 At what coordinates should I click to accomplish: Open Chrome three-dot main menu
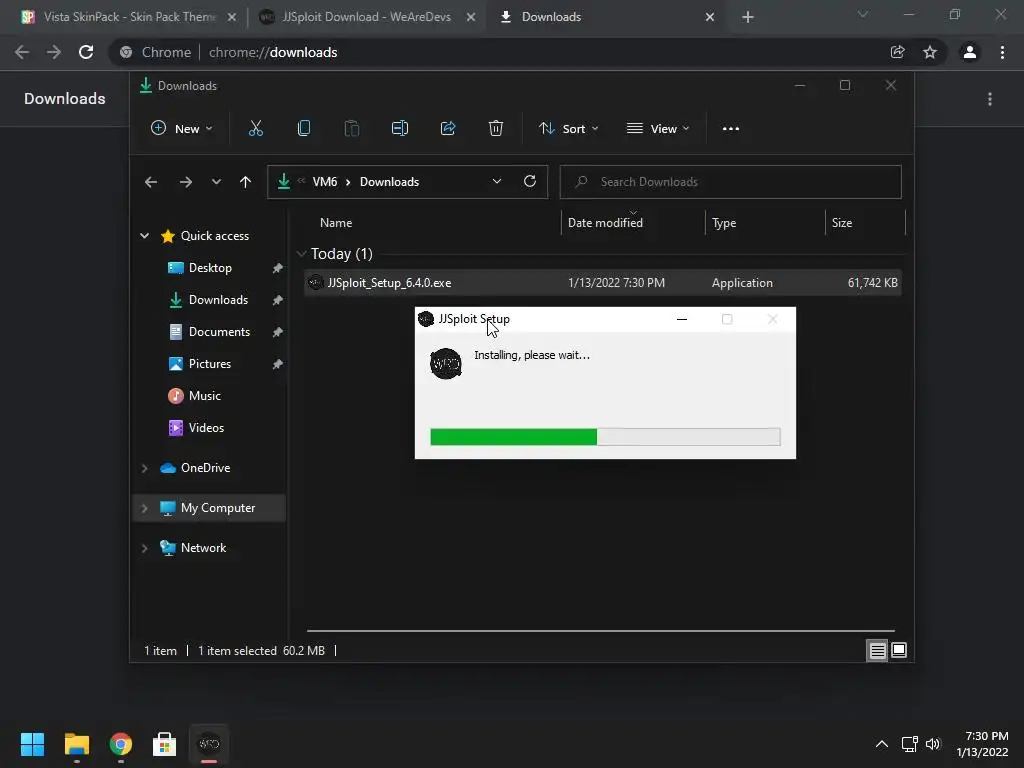click(x=1002, y=52)
